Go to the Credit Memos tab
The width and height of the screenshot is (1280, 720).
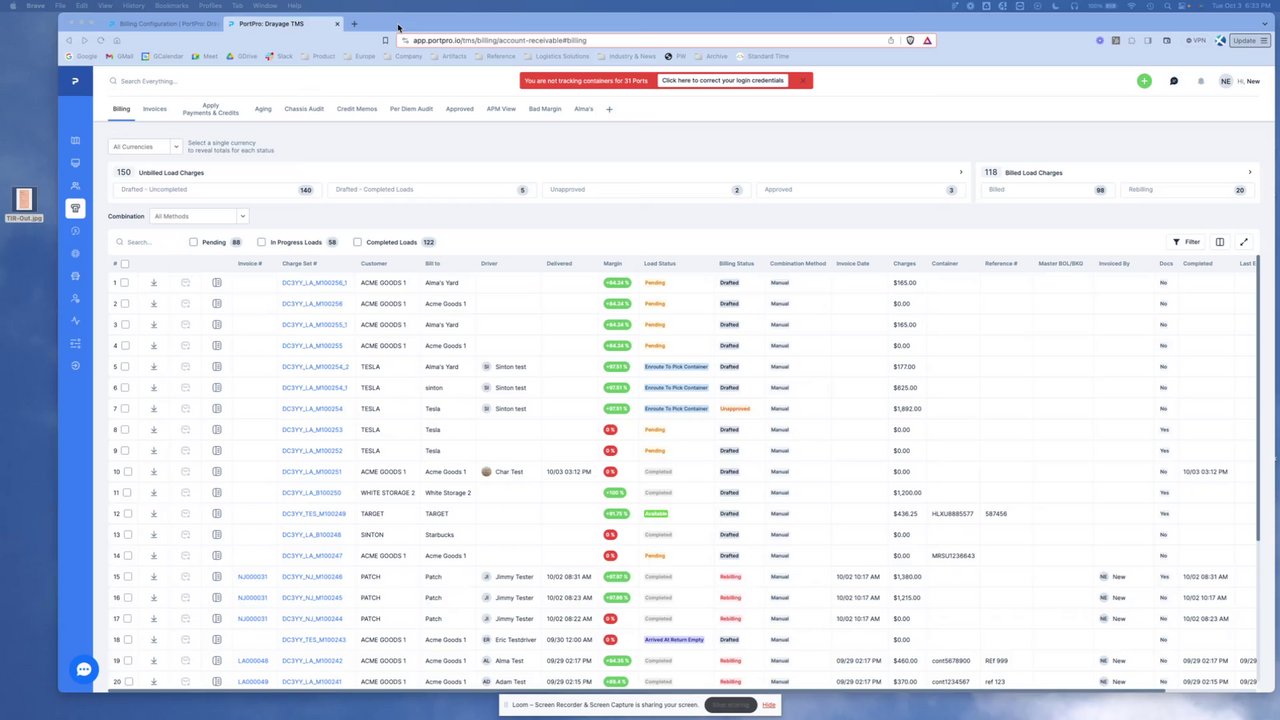pyautogui.click(x=357, y=109)
